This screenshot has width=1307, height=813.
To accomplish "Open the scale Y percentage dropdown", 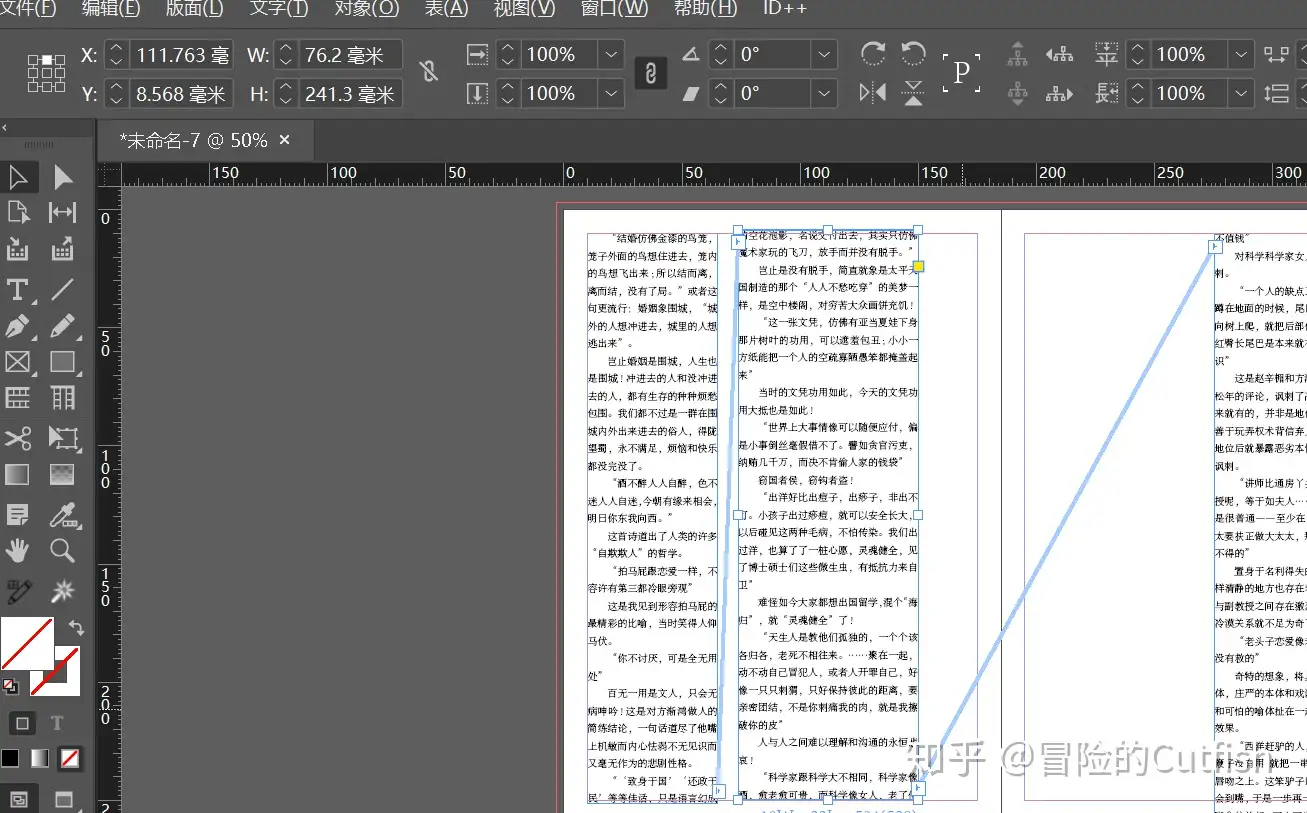I will [611, 93].
